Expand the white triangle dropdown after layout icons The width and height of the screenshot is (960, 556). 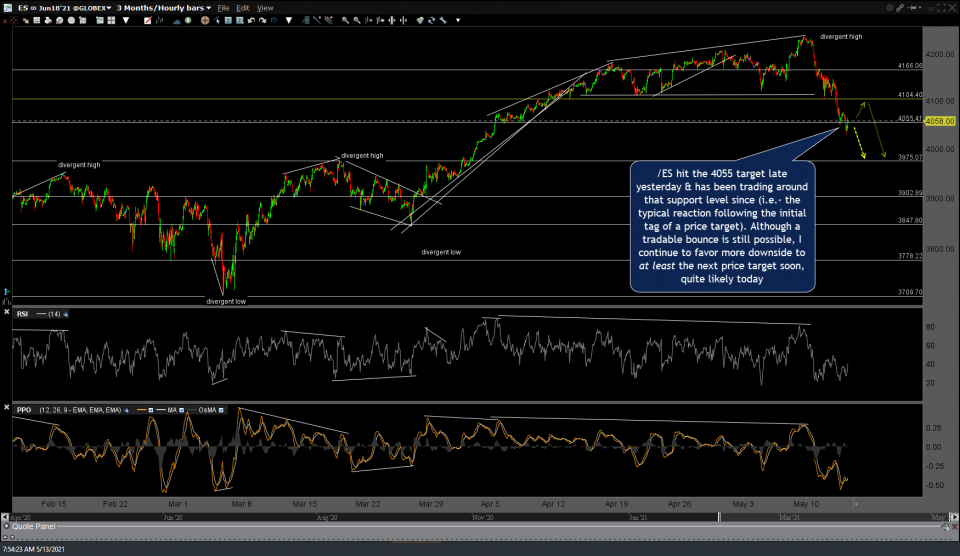126,21
